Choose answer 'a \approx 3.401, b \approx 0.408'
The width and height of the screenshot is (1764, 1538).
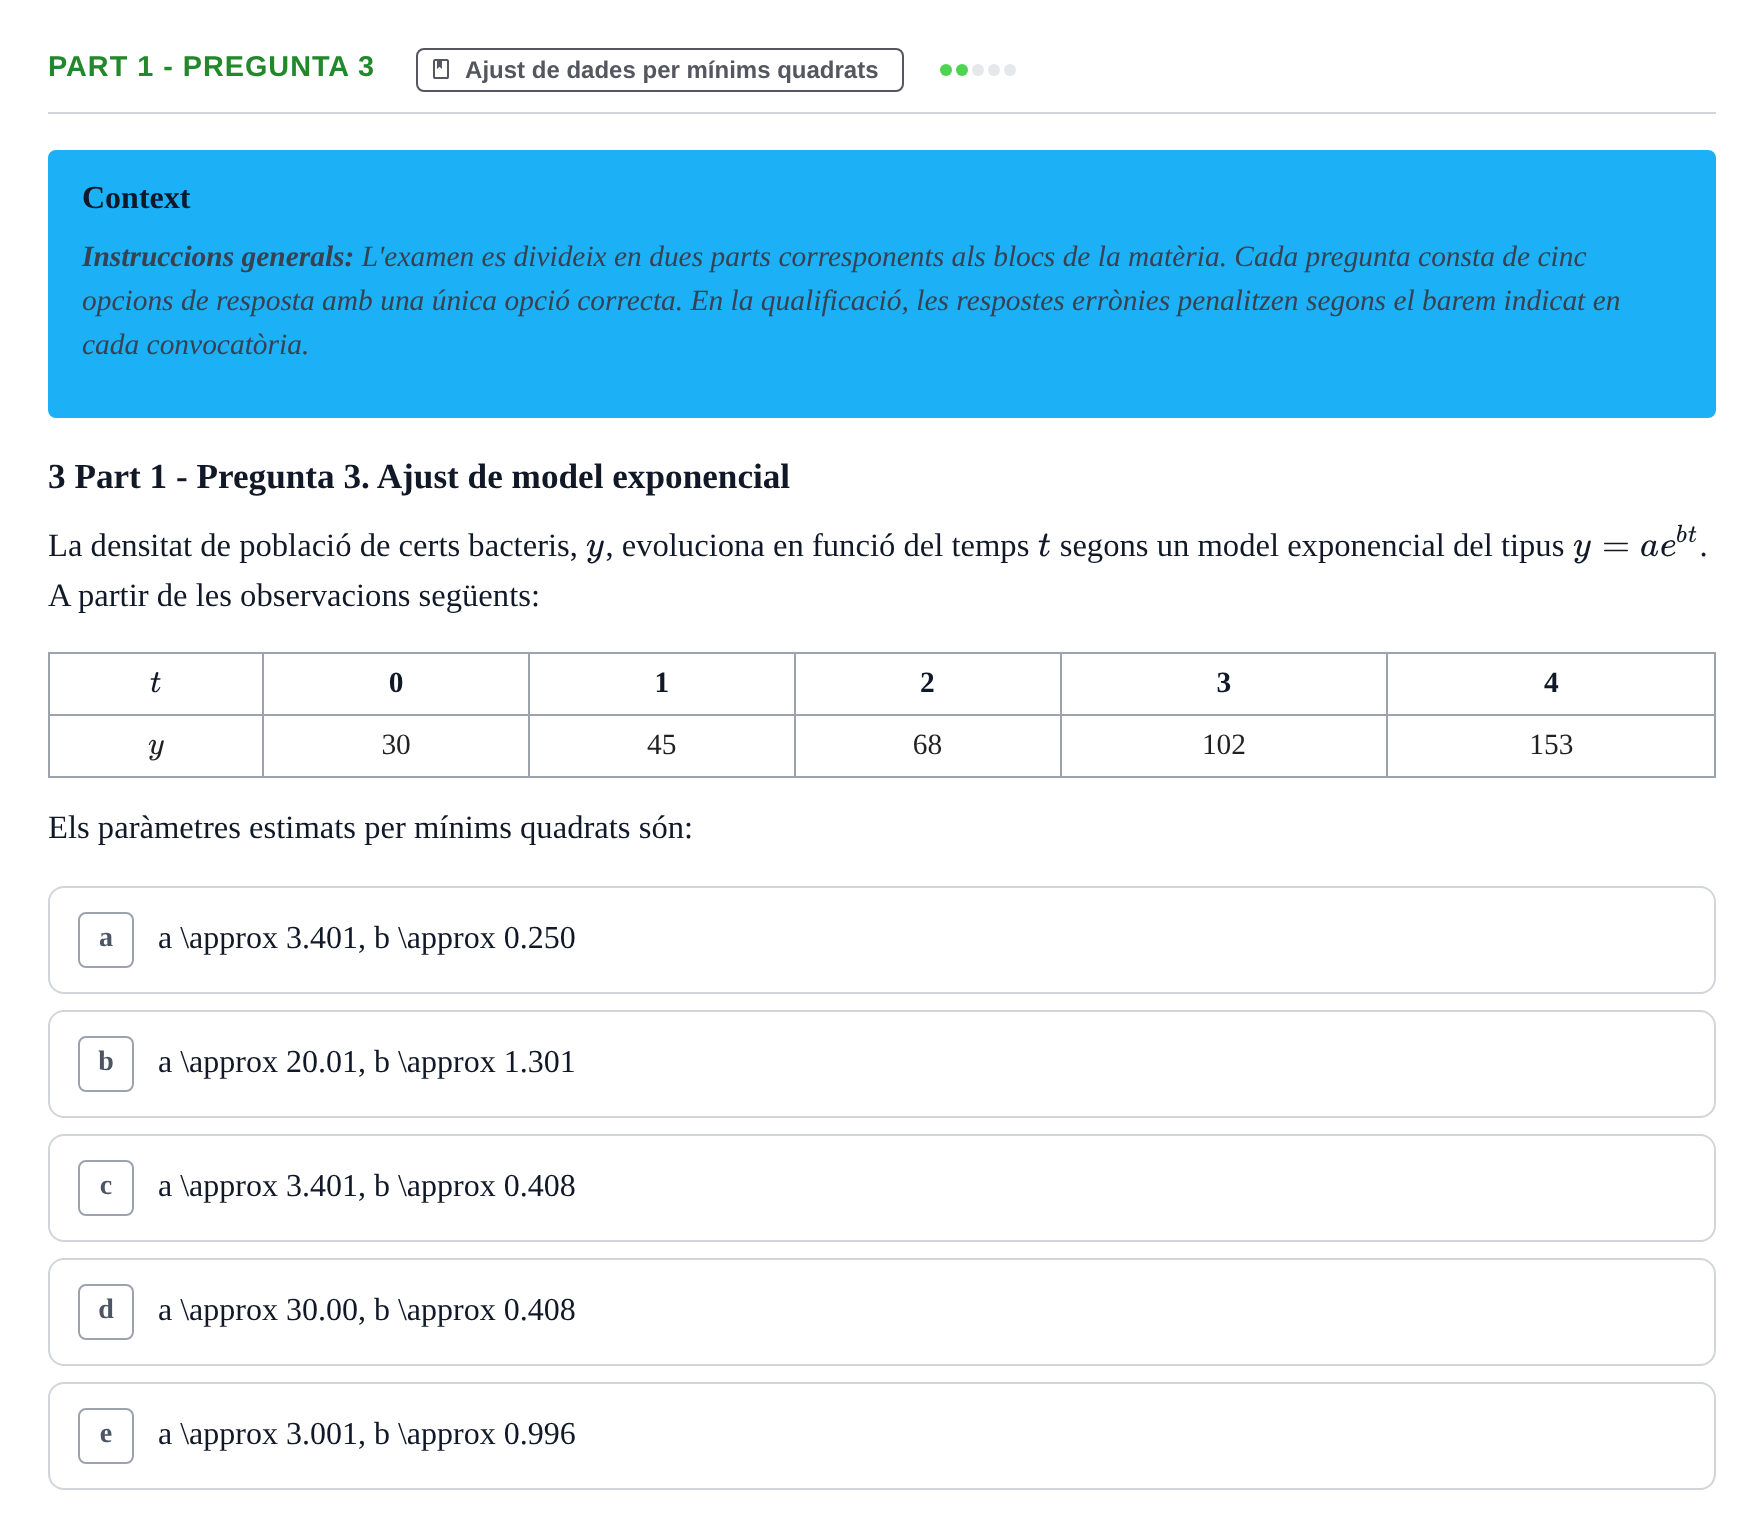882,1188
